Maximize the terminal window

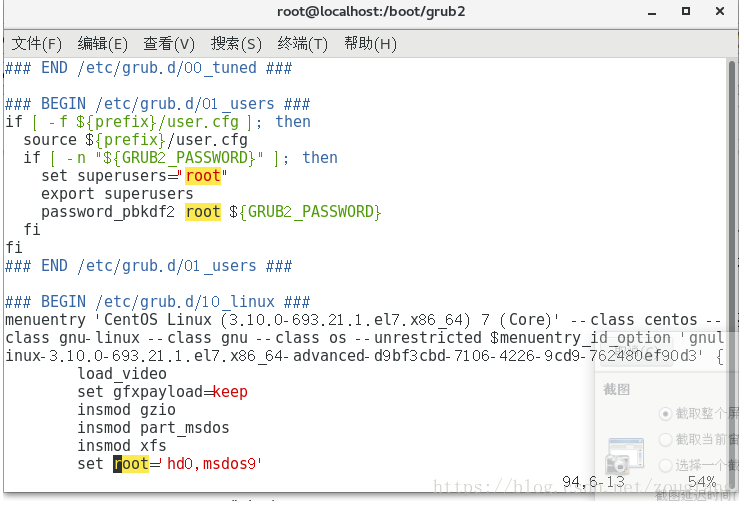(x=686, y=11)
